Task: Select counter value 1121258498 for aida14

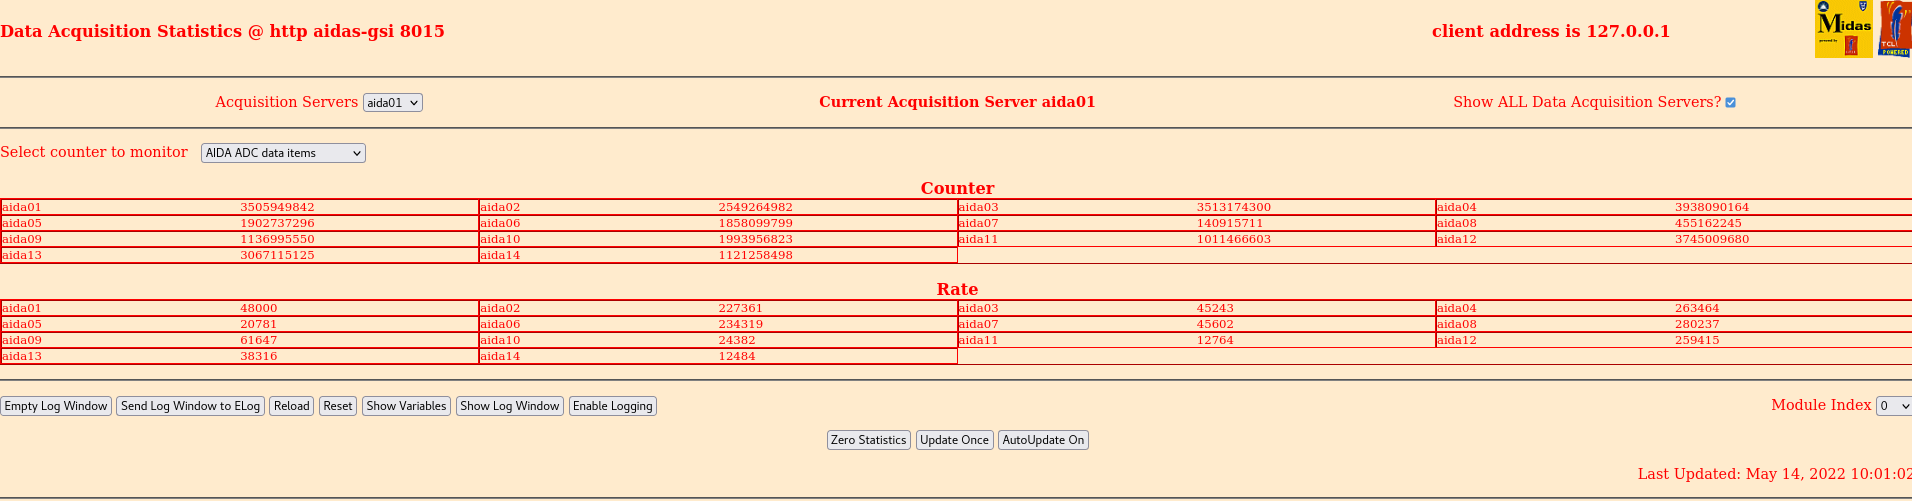Action: (x=755, y=256)
